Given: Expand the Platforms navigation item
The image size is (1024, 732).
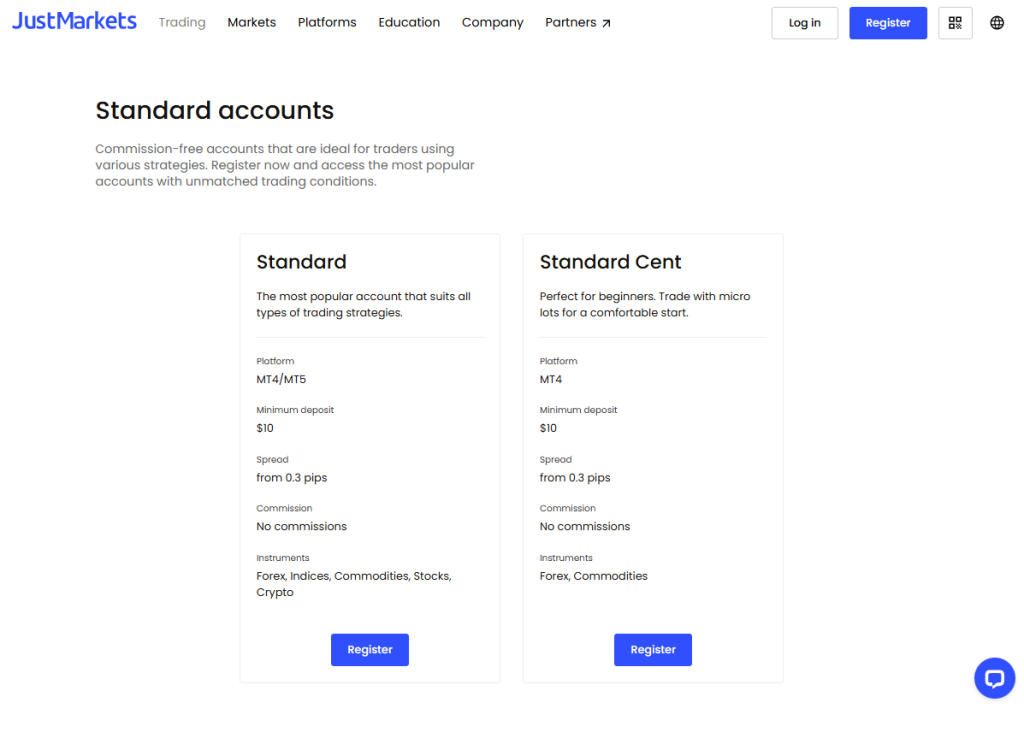Looking at the screenshot, I should 327,22.
